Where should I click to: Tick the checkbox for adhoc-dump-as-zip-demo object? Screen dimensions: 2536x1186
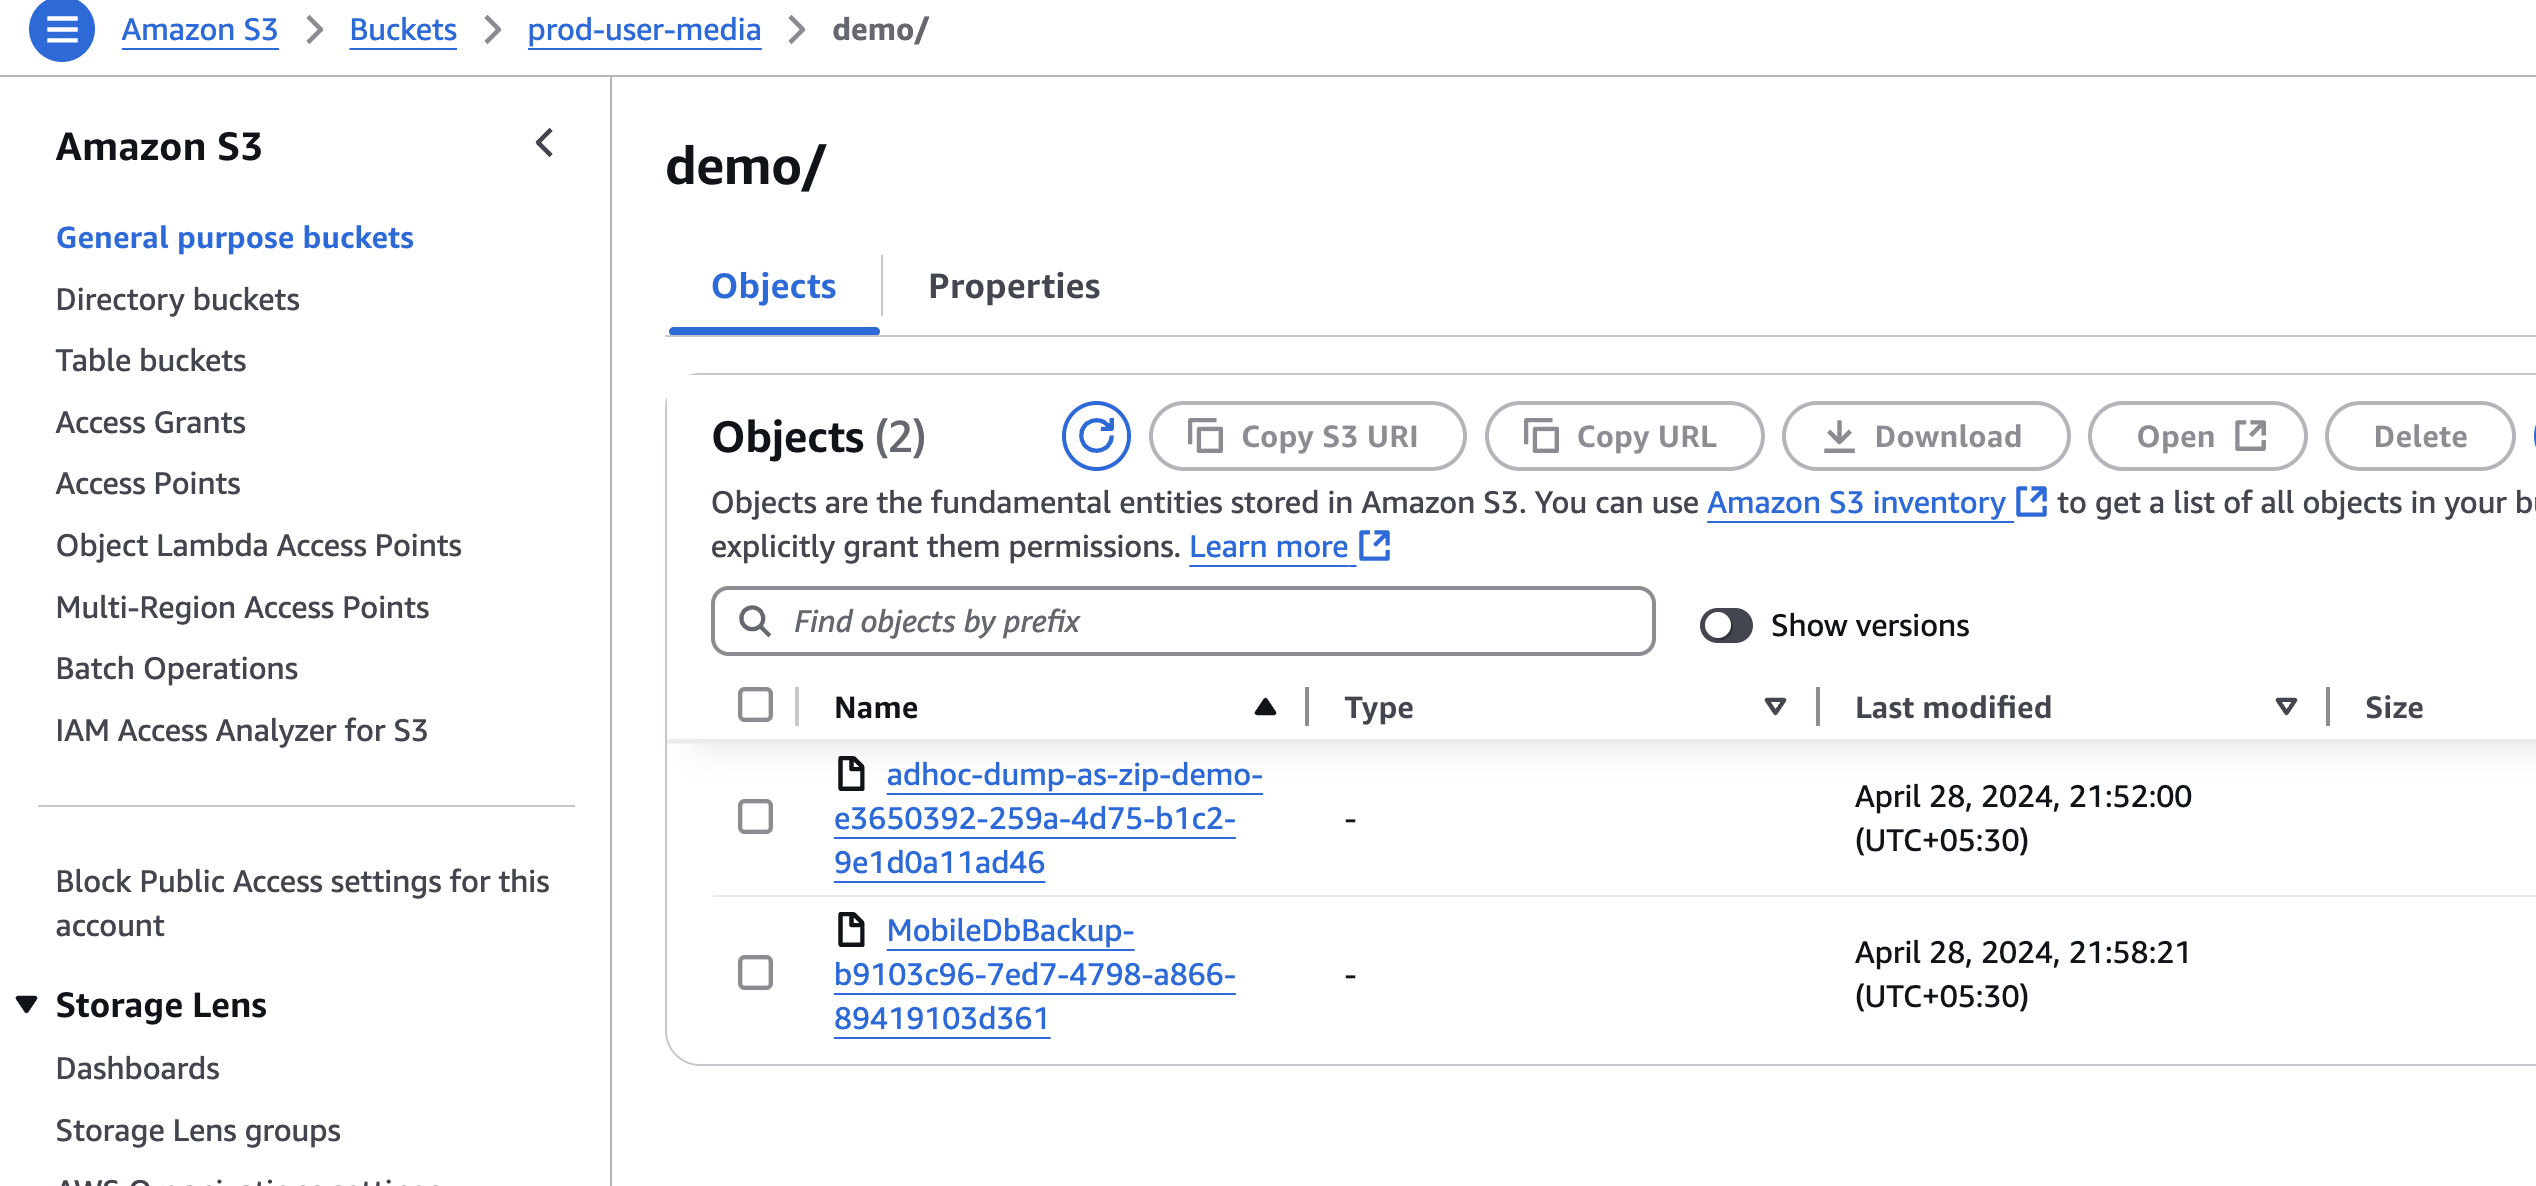[x=755, y=817]
